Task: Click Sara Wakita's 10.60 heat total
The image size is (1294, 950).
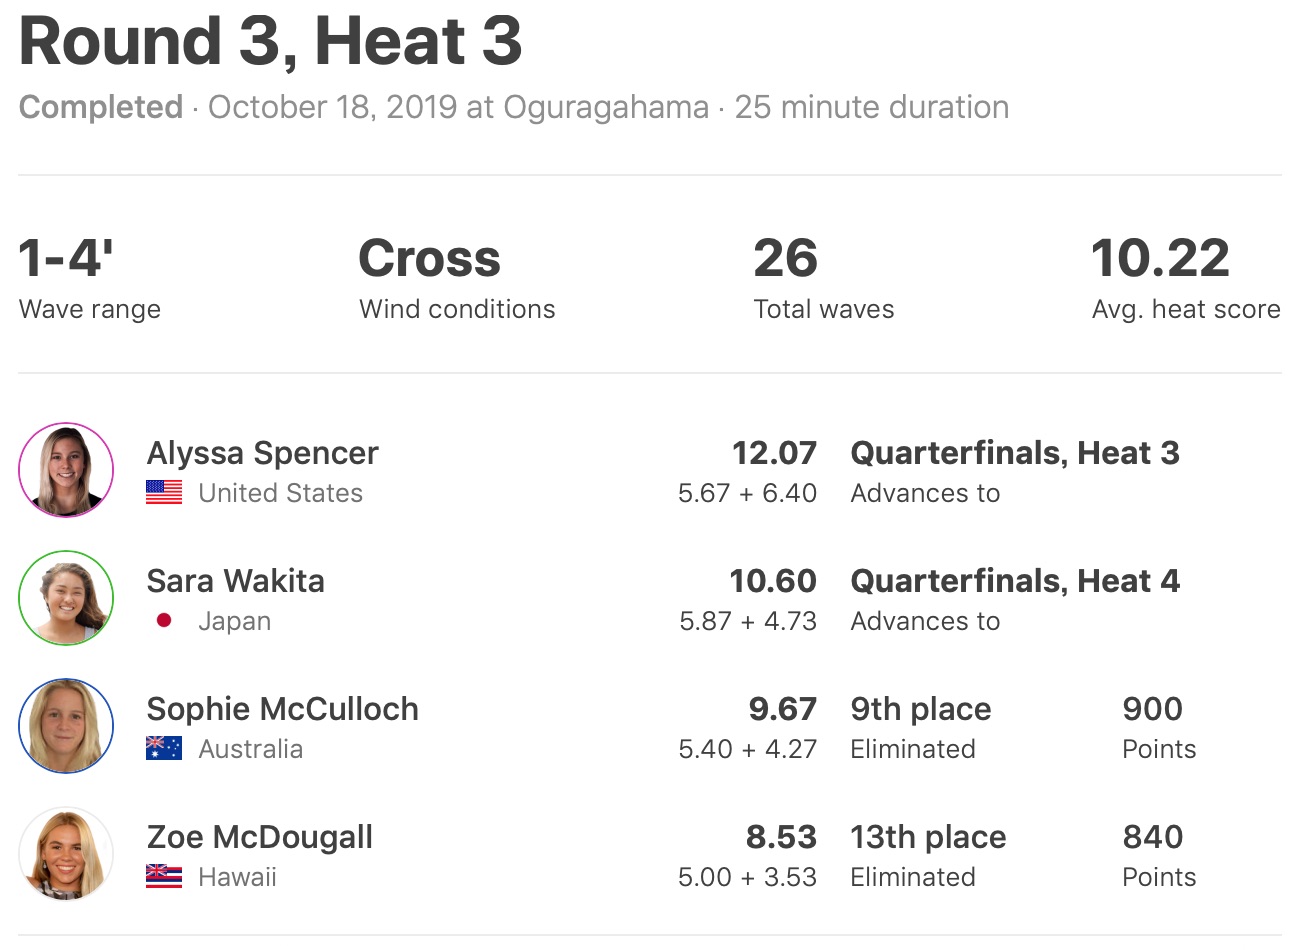Action: coord(772,581)
